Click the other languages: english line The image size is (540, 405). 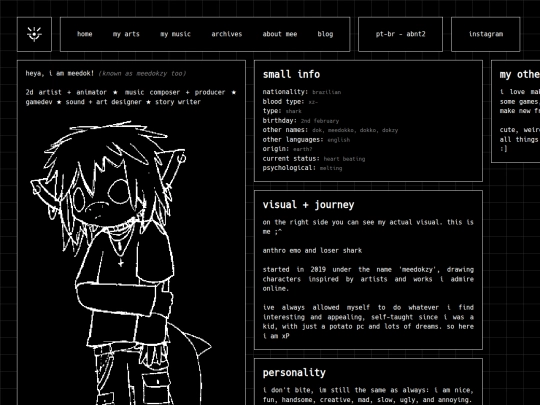pos(306,139)
